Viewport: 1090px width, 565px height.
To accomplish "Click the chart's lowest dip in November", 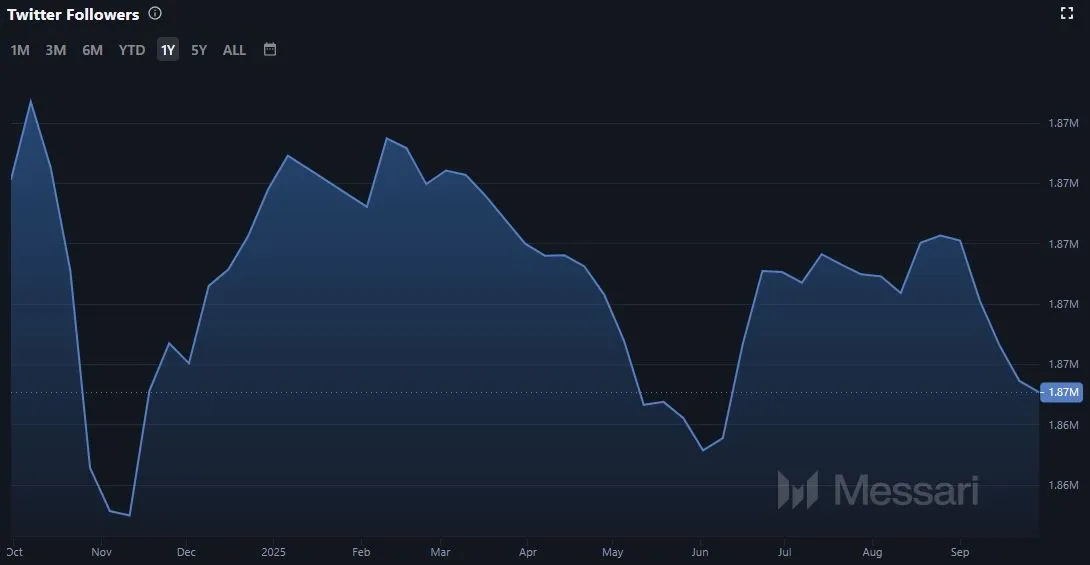I will tap(129, 516).
